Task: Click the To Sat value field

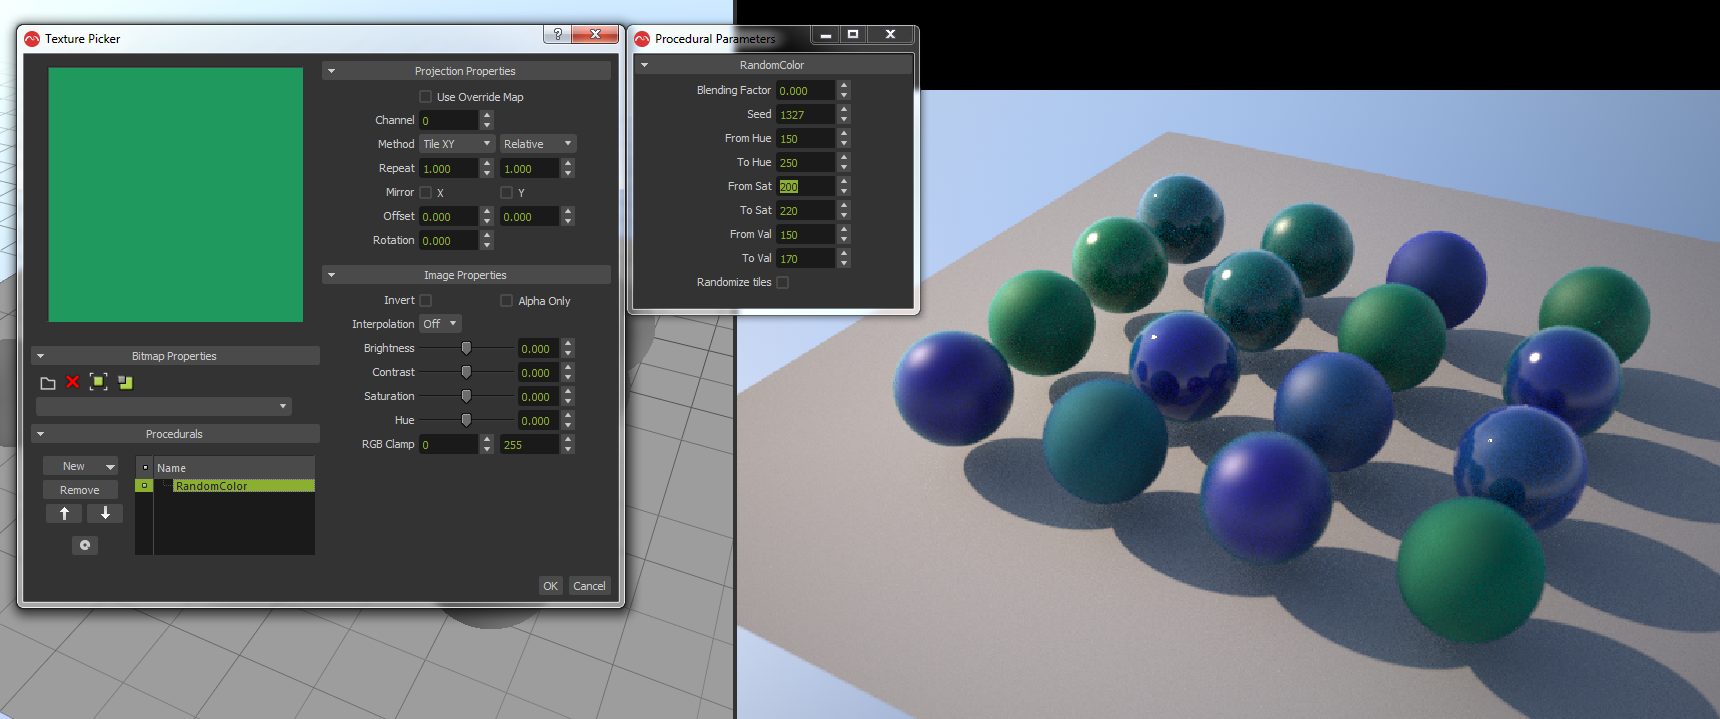Action: (806, 210)
